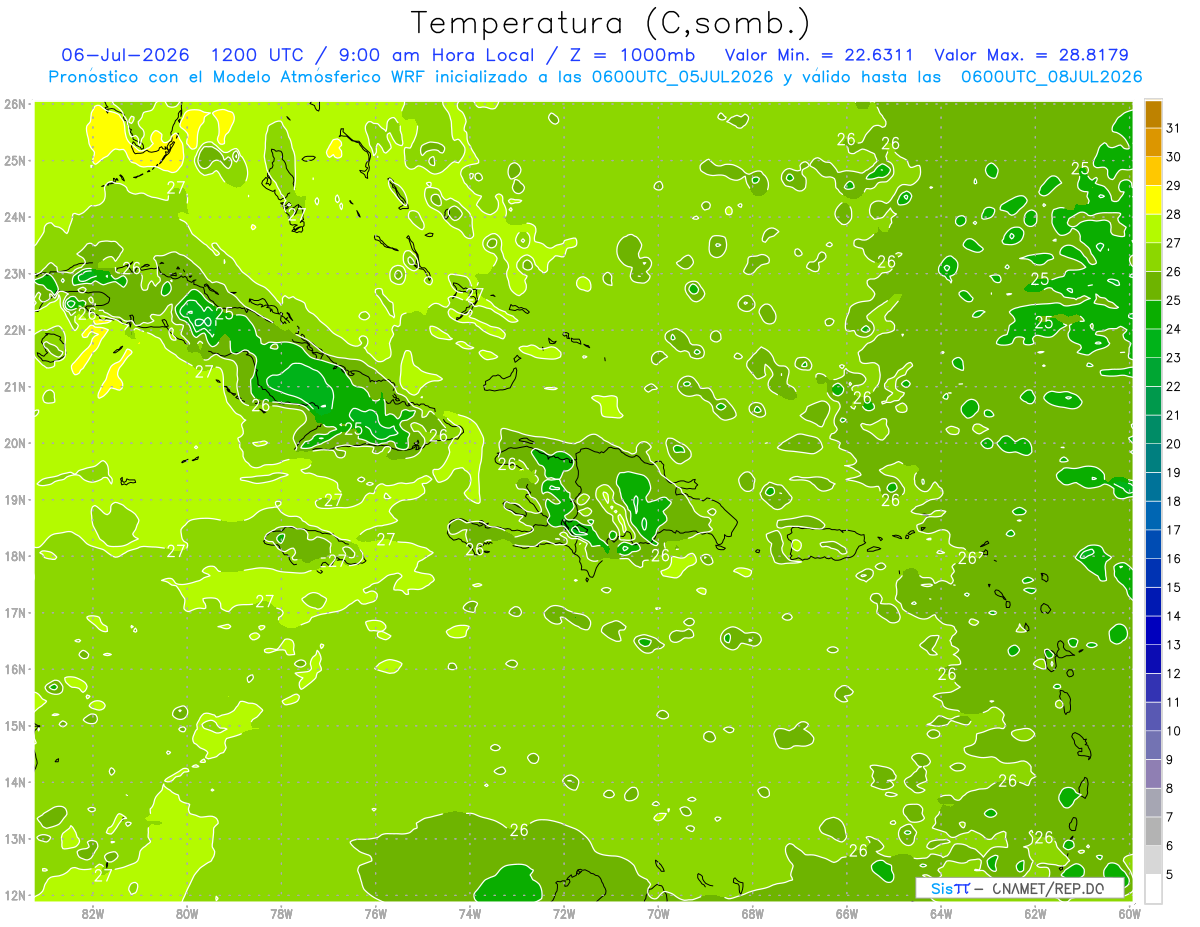Click the legend value '10'
The width and height of the screenshot is (1200, 927).
pyautogui.click(x=1174, y=731)
